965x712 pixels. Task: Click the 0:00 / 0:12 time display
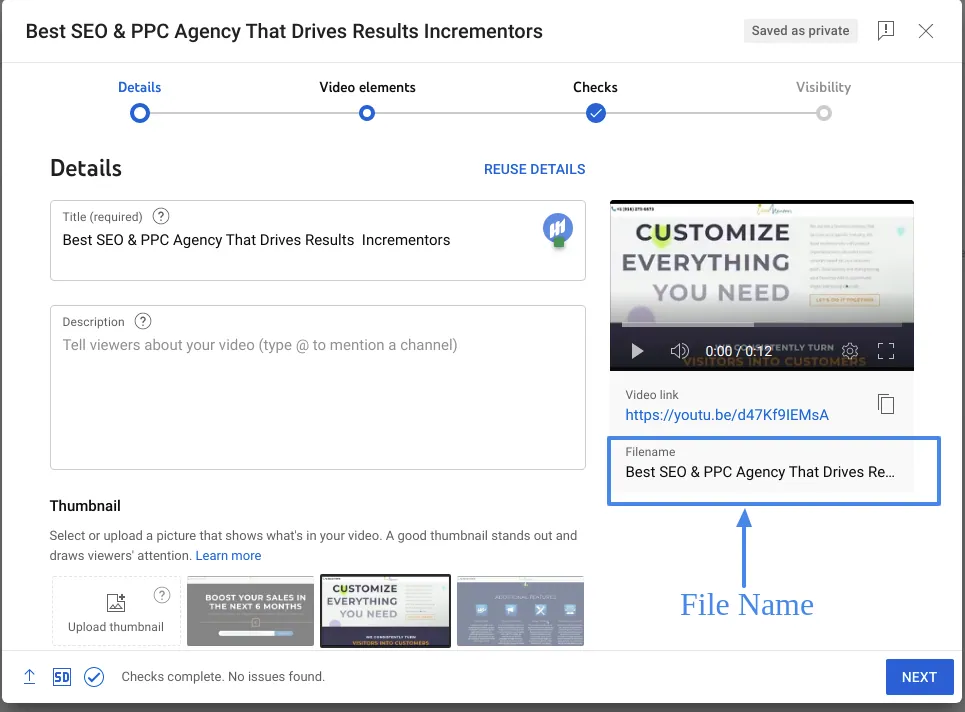[738, 351]
